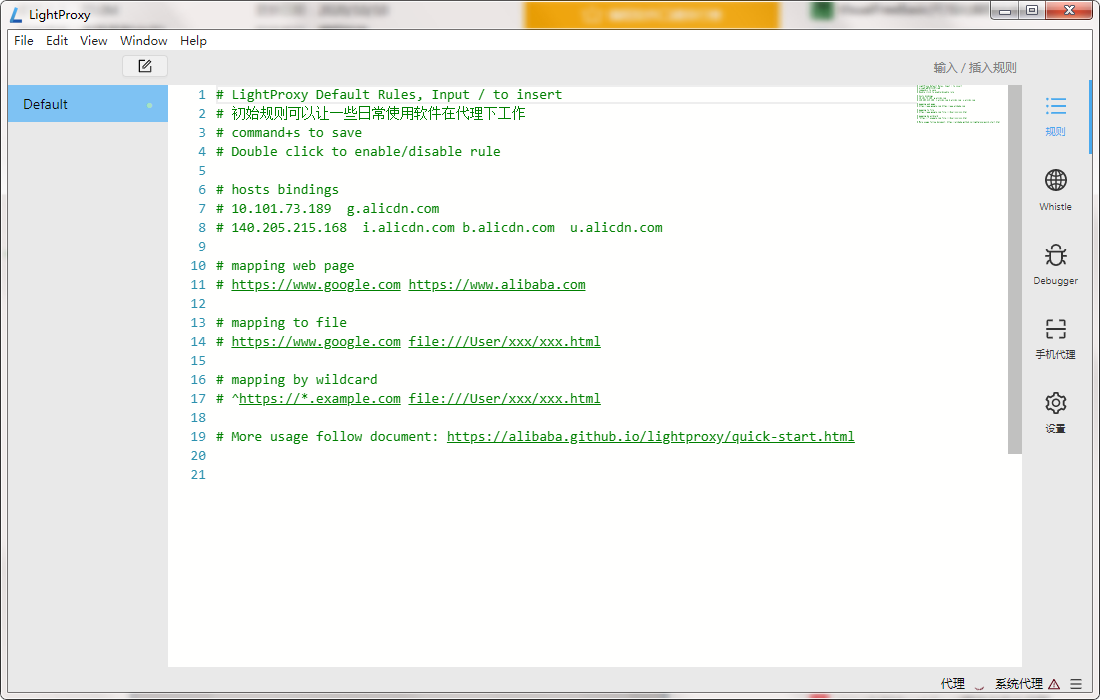Screen dimensions: 1100x700
Task: Open the 规则 (Rules) panel icon
Action: point(1055,107)
